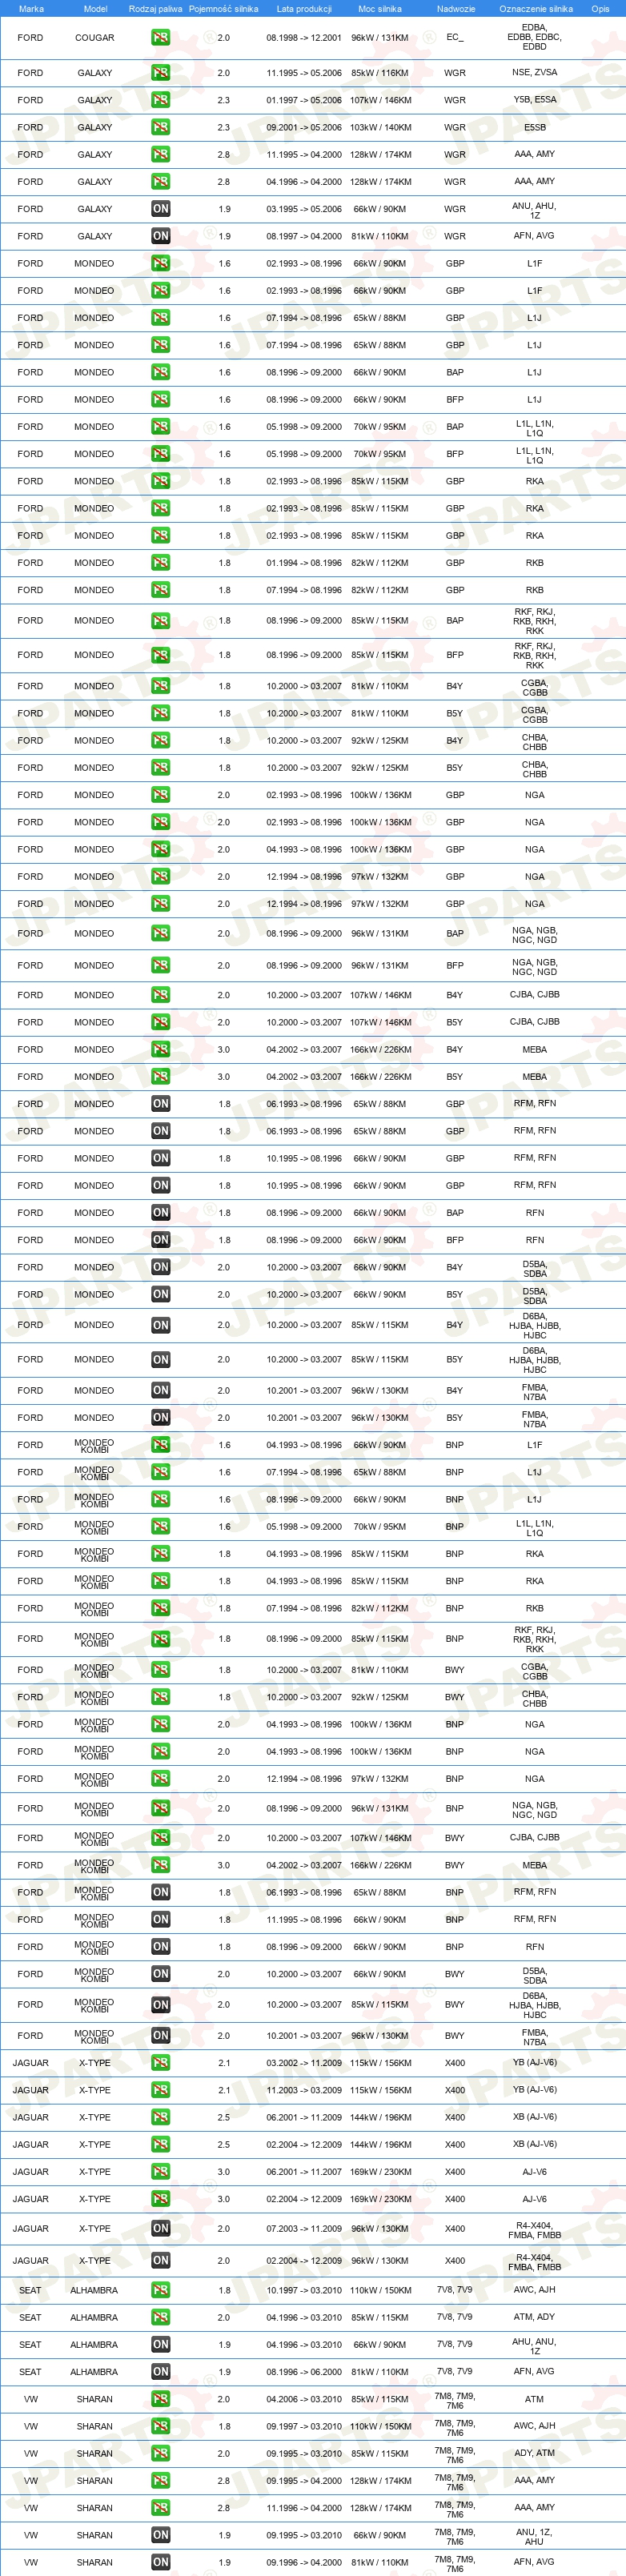Click the ON diesel icon for GALAXY 1.9 110KM
Screen dimensions: 626x2576
[160, 236]
